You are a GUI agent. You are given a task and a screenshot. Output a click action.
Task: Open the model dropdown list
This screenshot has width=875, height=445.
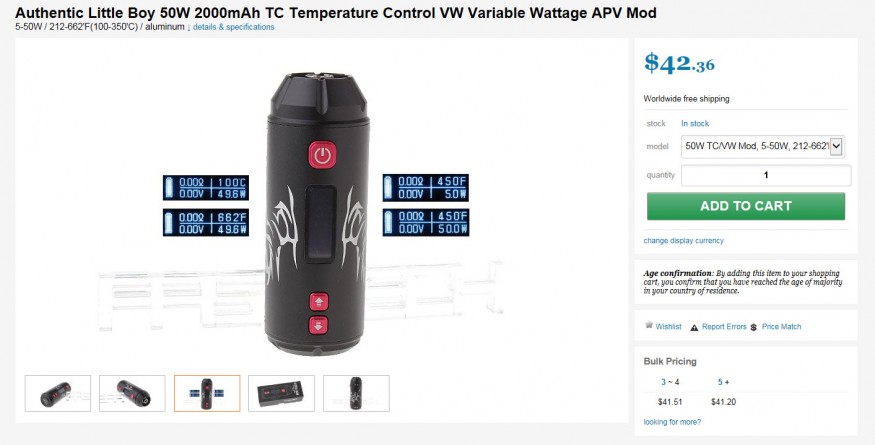[762, 147]
